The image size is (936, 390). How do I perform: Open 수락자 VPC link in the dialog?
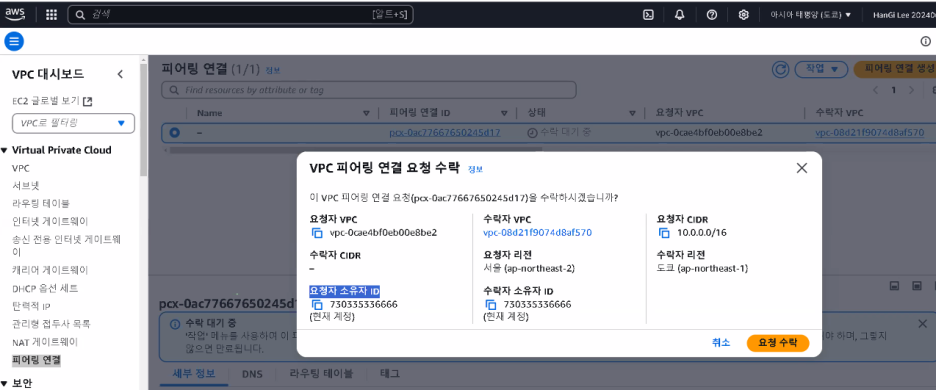click(537, 233)
